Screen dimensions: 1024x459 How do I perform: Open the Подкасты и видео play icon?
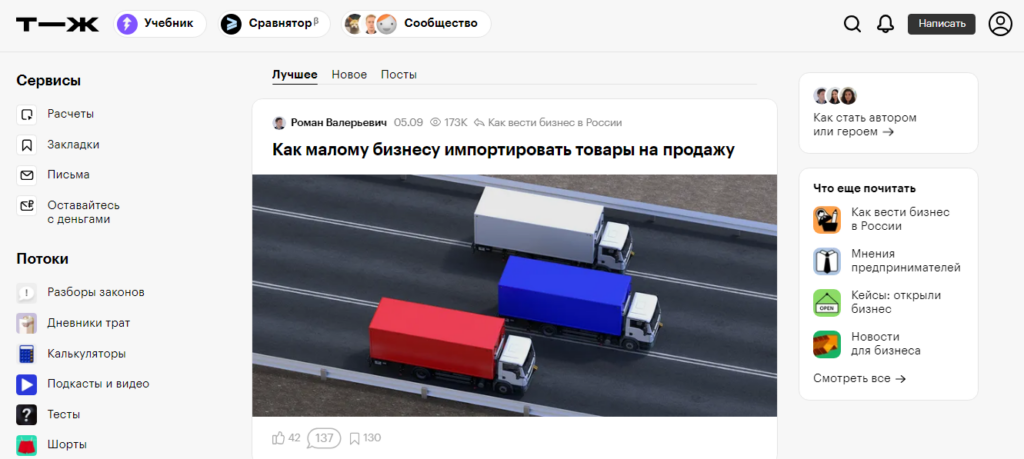pos(27,385)
